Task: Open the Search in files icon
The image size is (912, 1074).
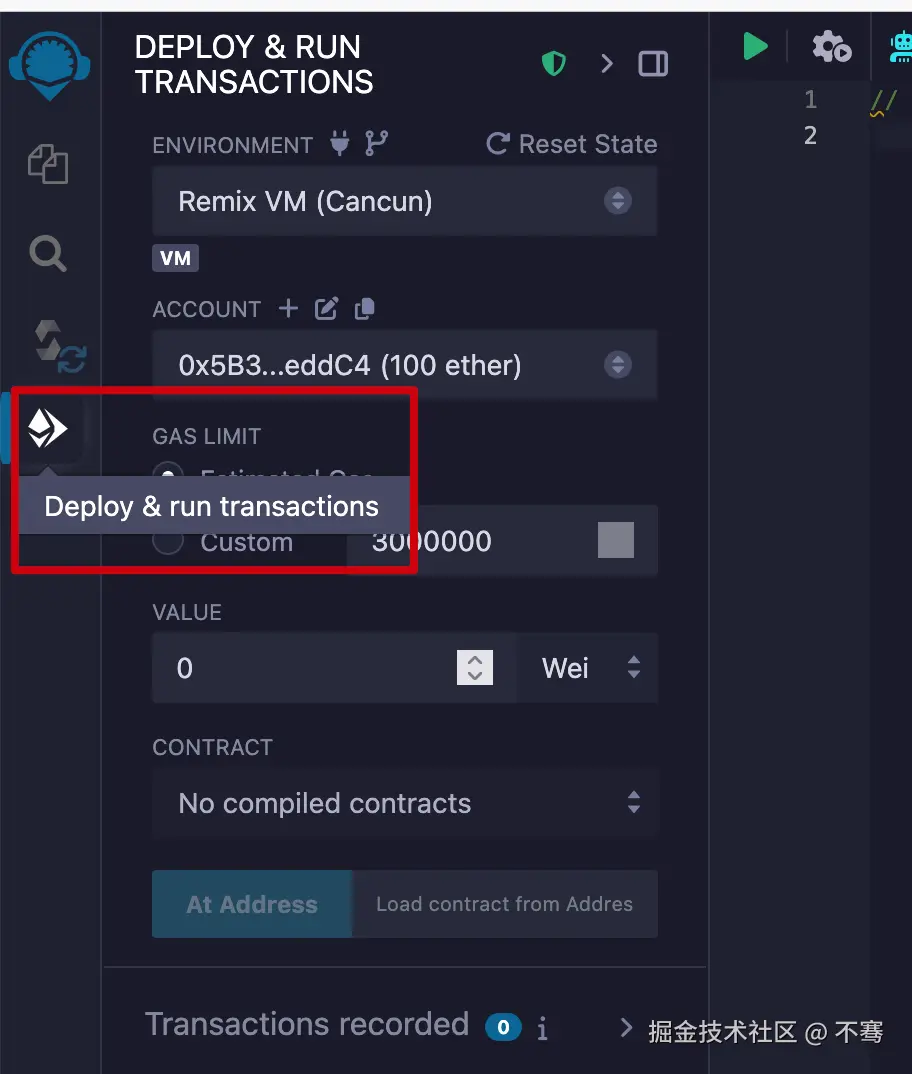Action: pos(48,253)
